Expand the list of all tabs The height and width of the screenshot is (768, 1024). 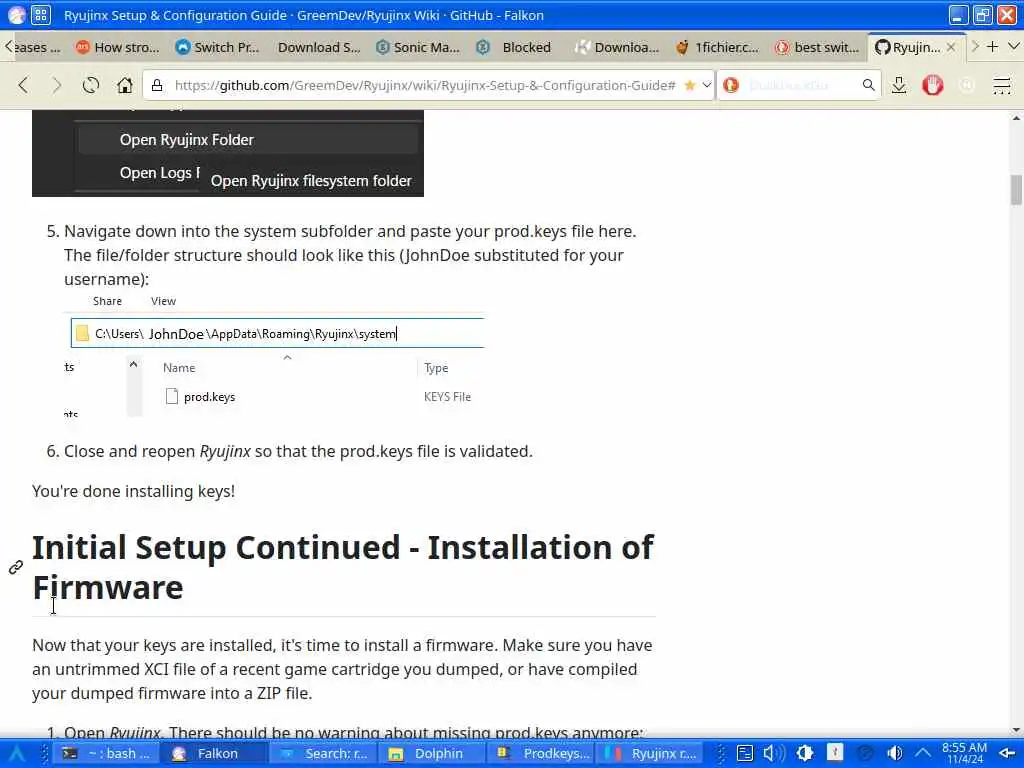[x=1014, y=46]
